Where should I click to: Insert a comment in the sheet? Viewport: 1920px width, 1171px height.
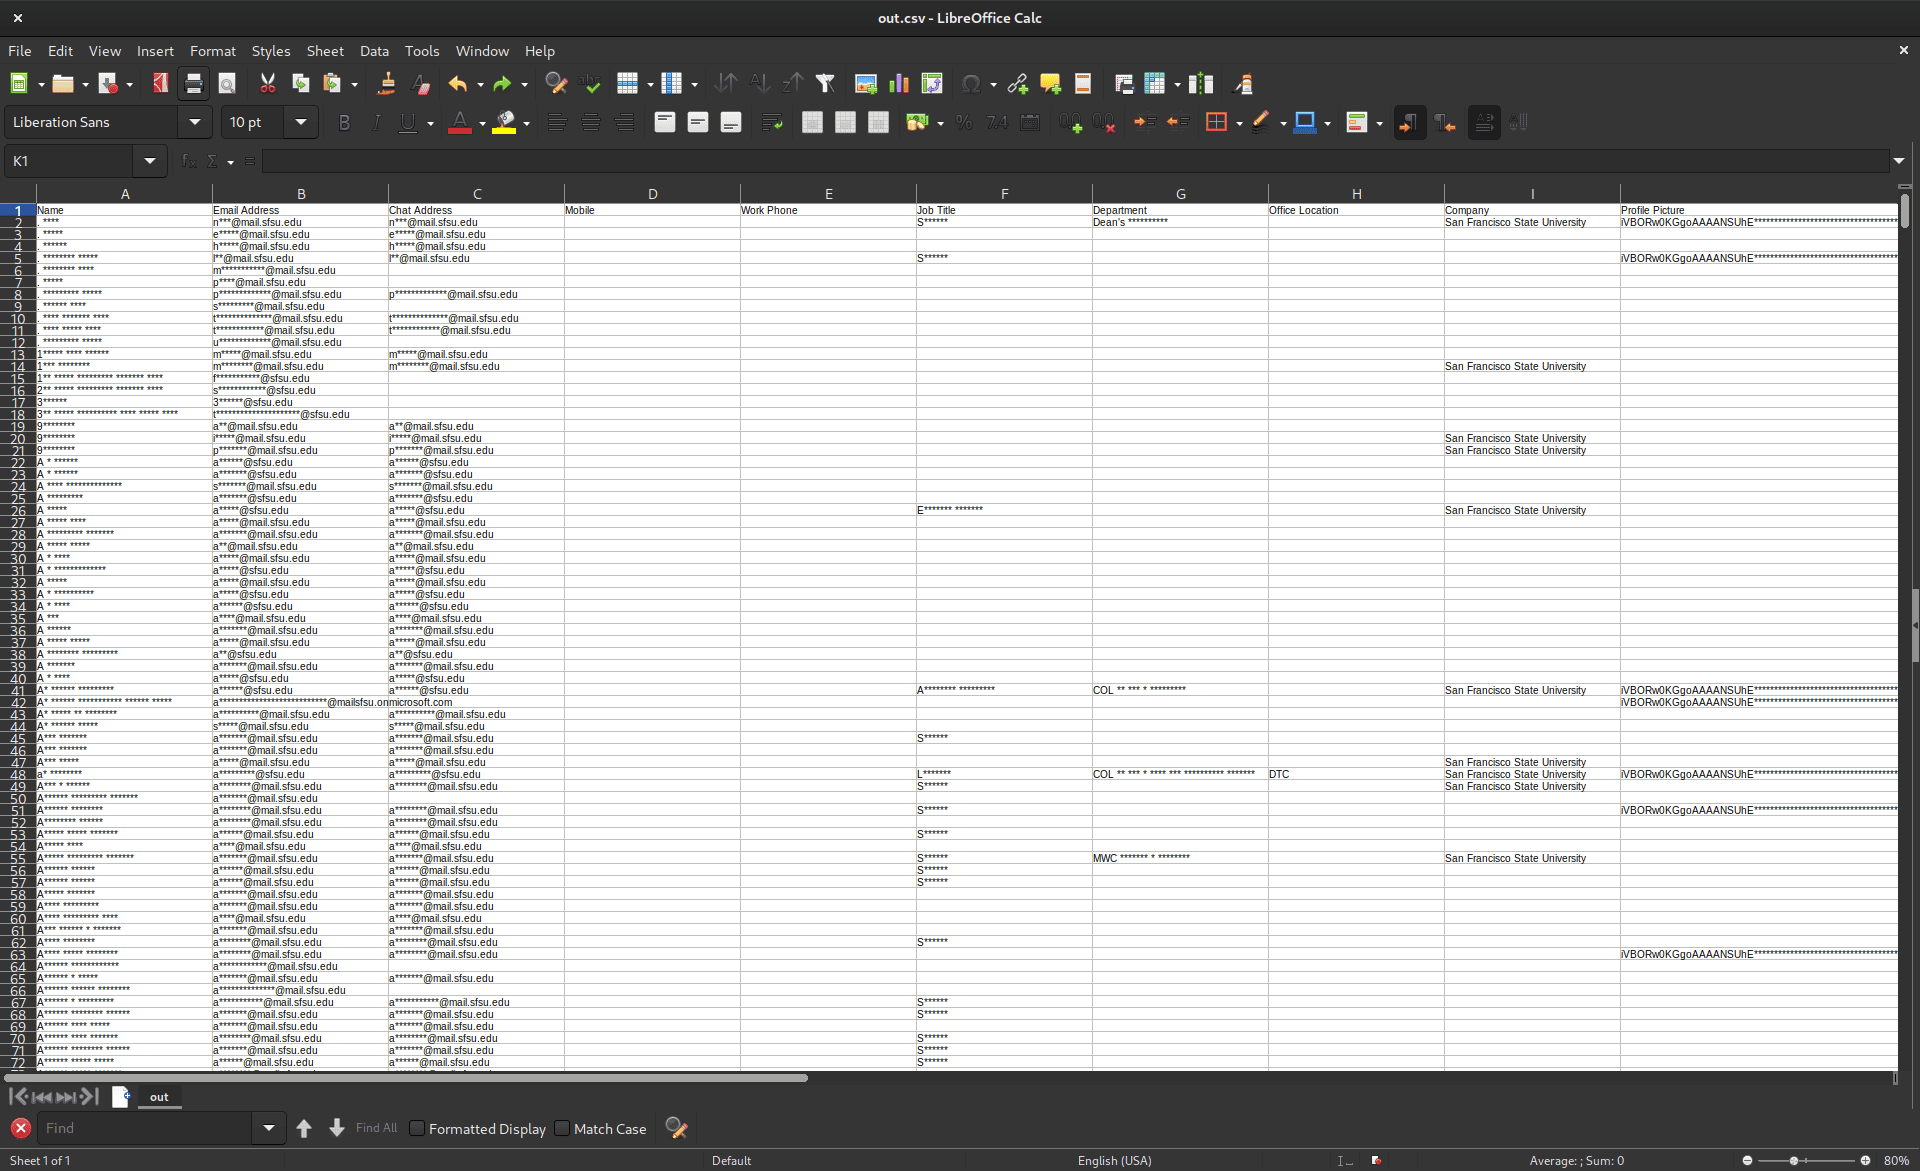click(x=1049, y=84)
